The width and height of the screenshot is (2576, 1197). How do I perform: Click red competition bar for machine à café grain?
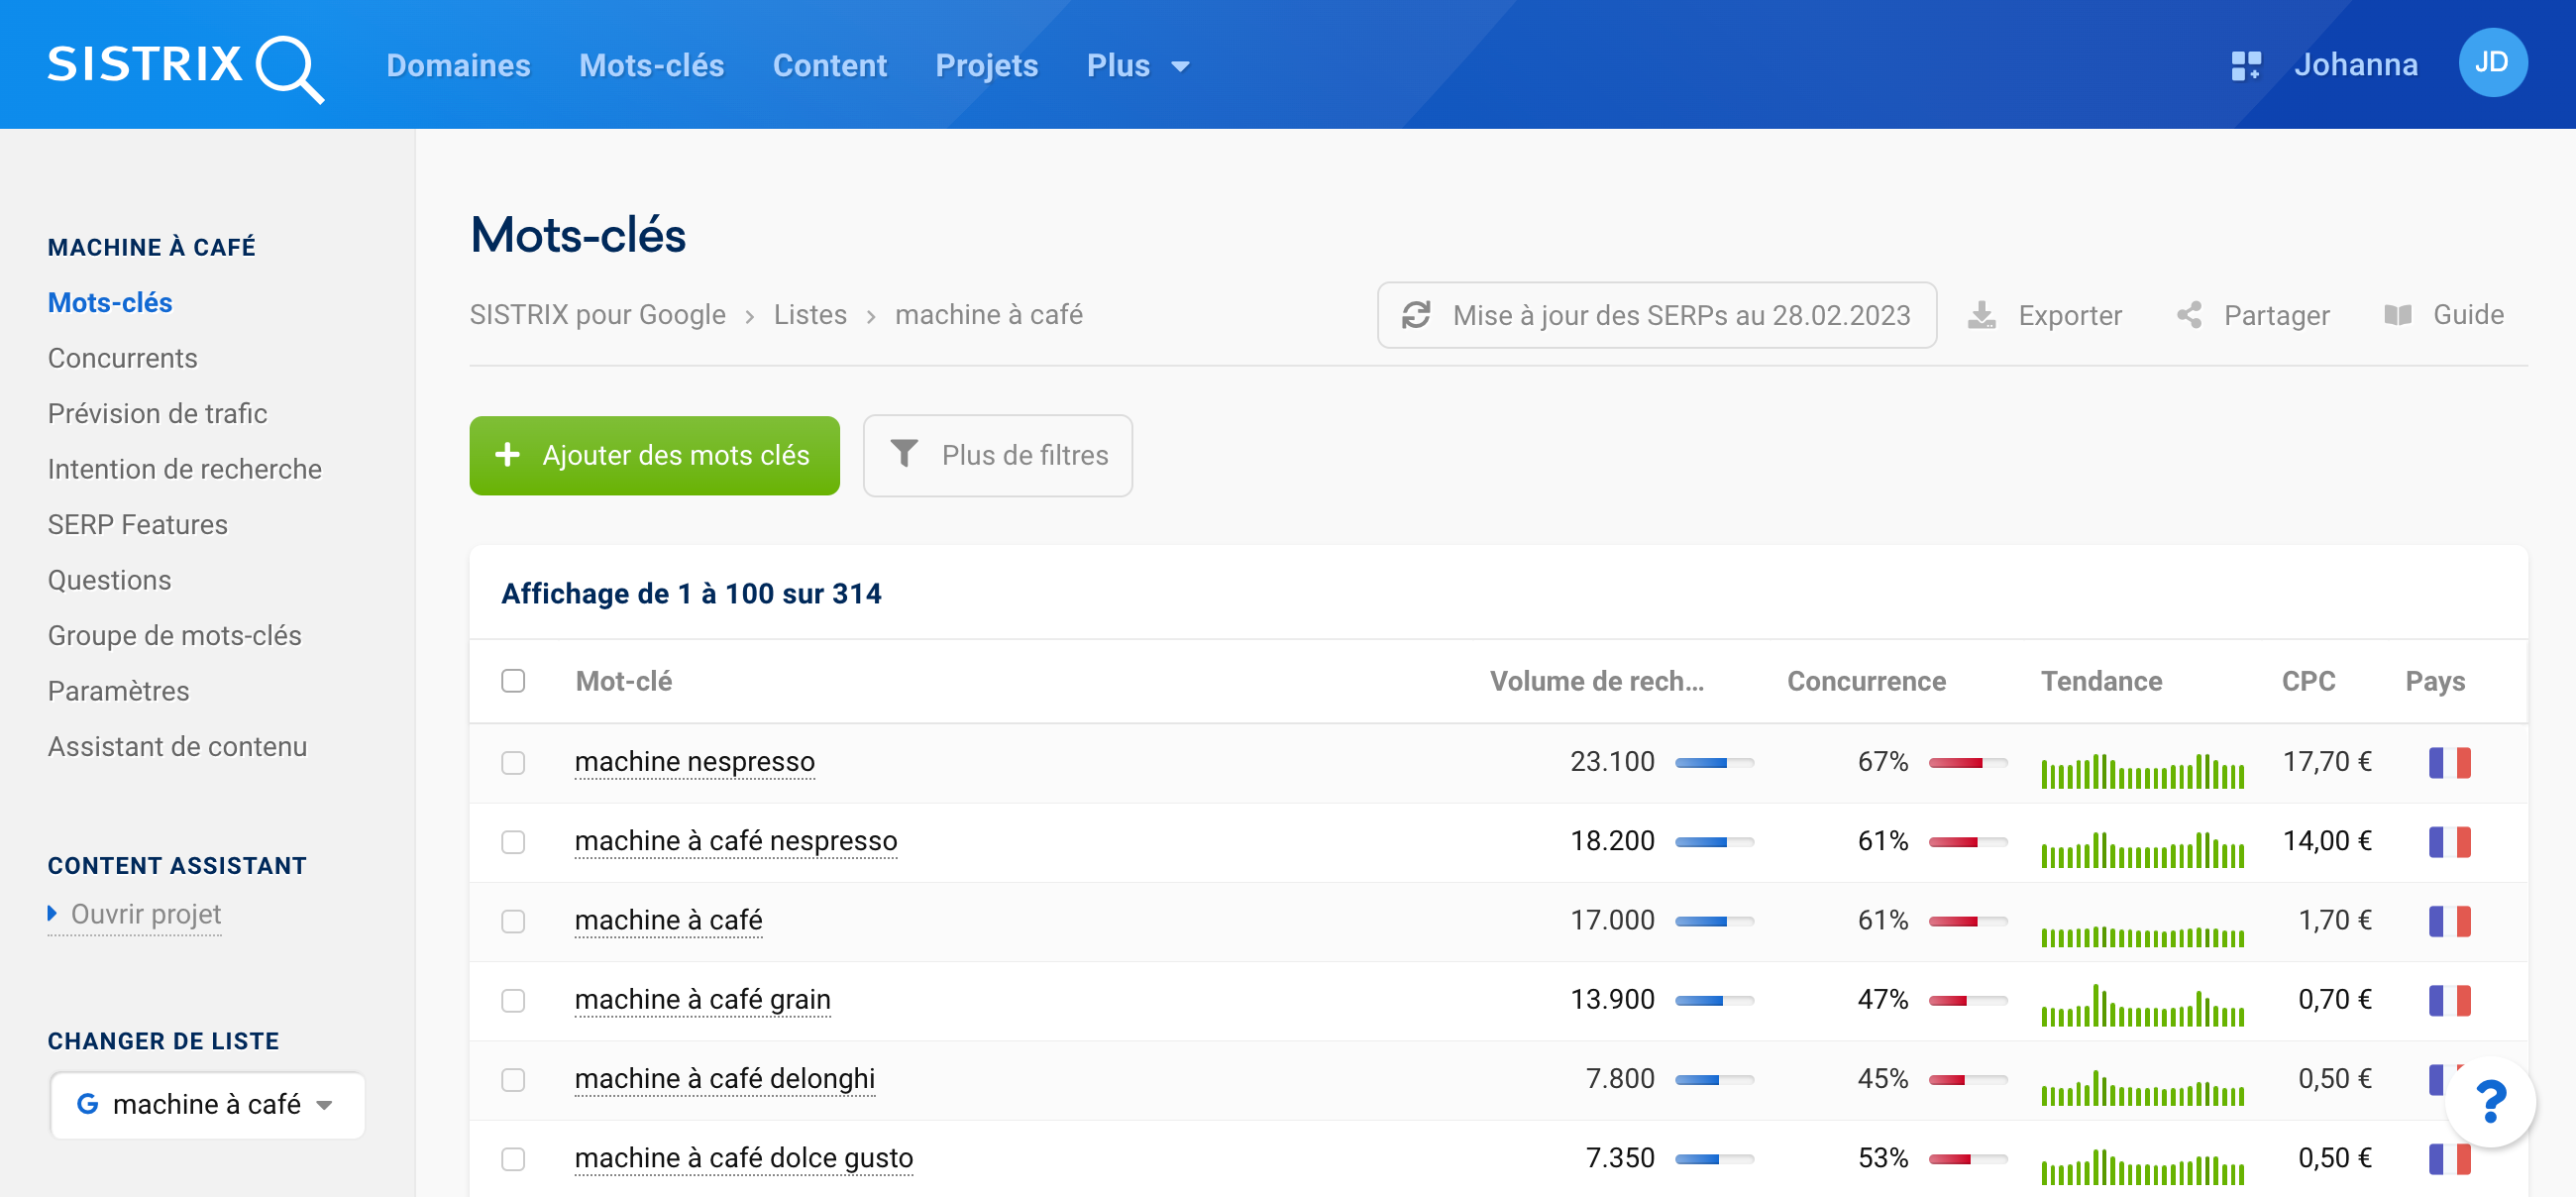[1968, 1000]
